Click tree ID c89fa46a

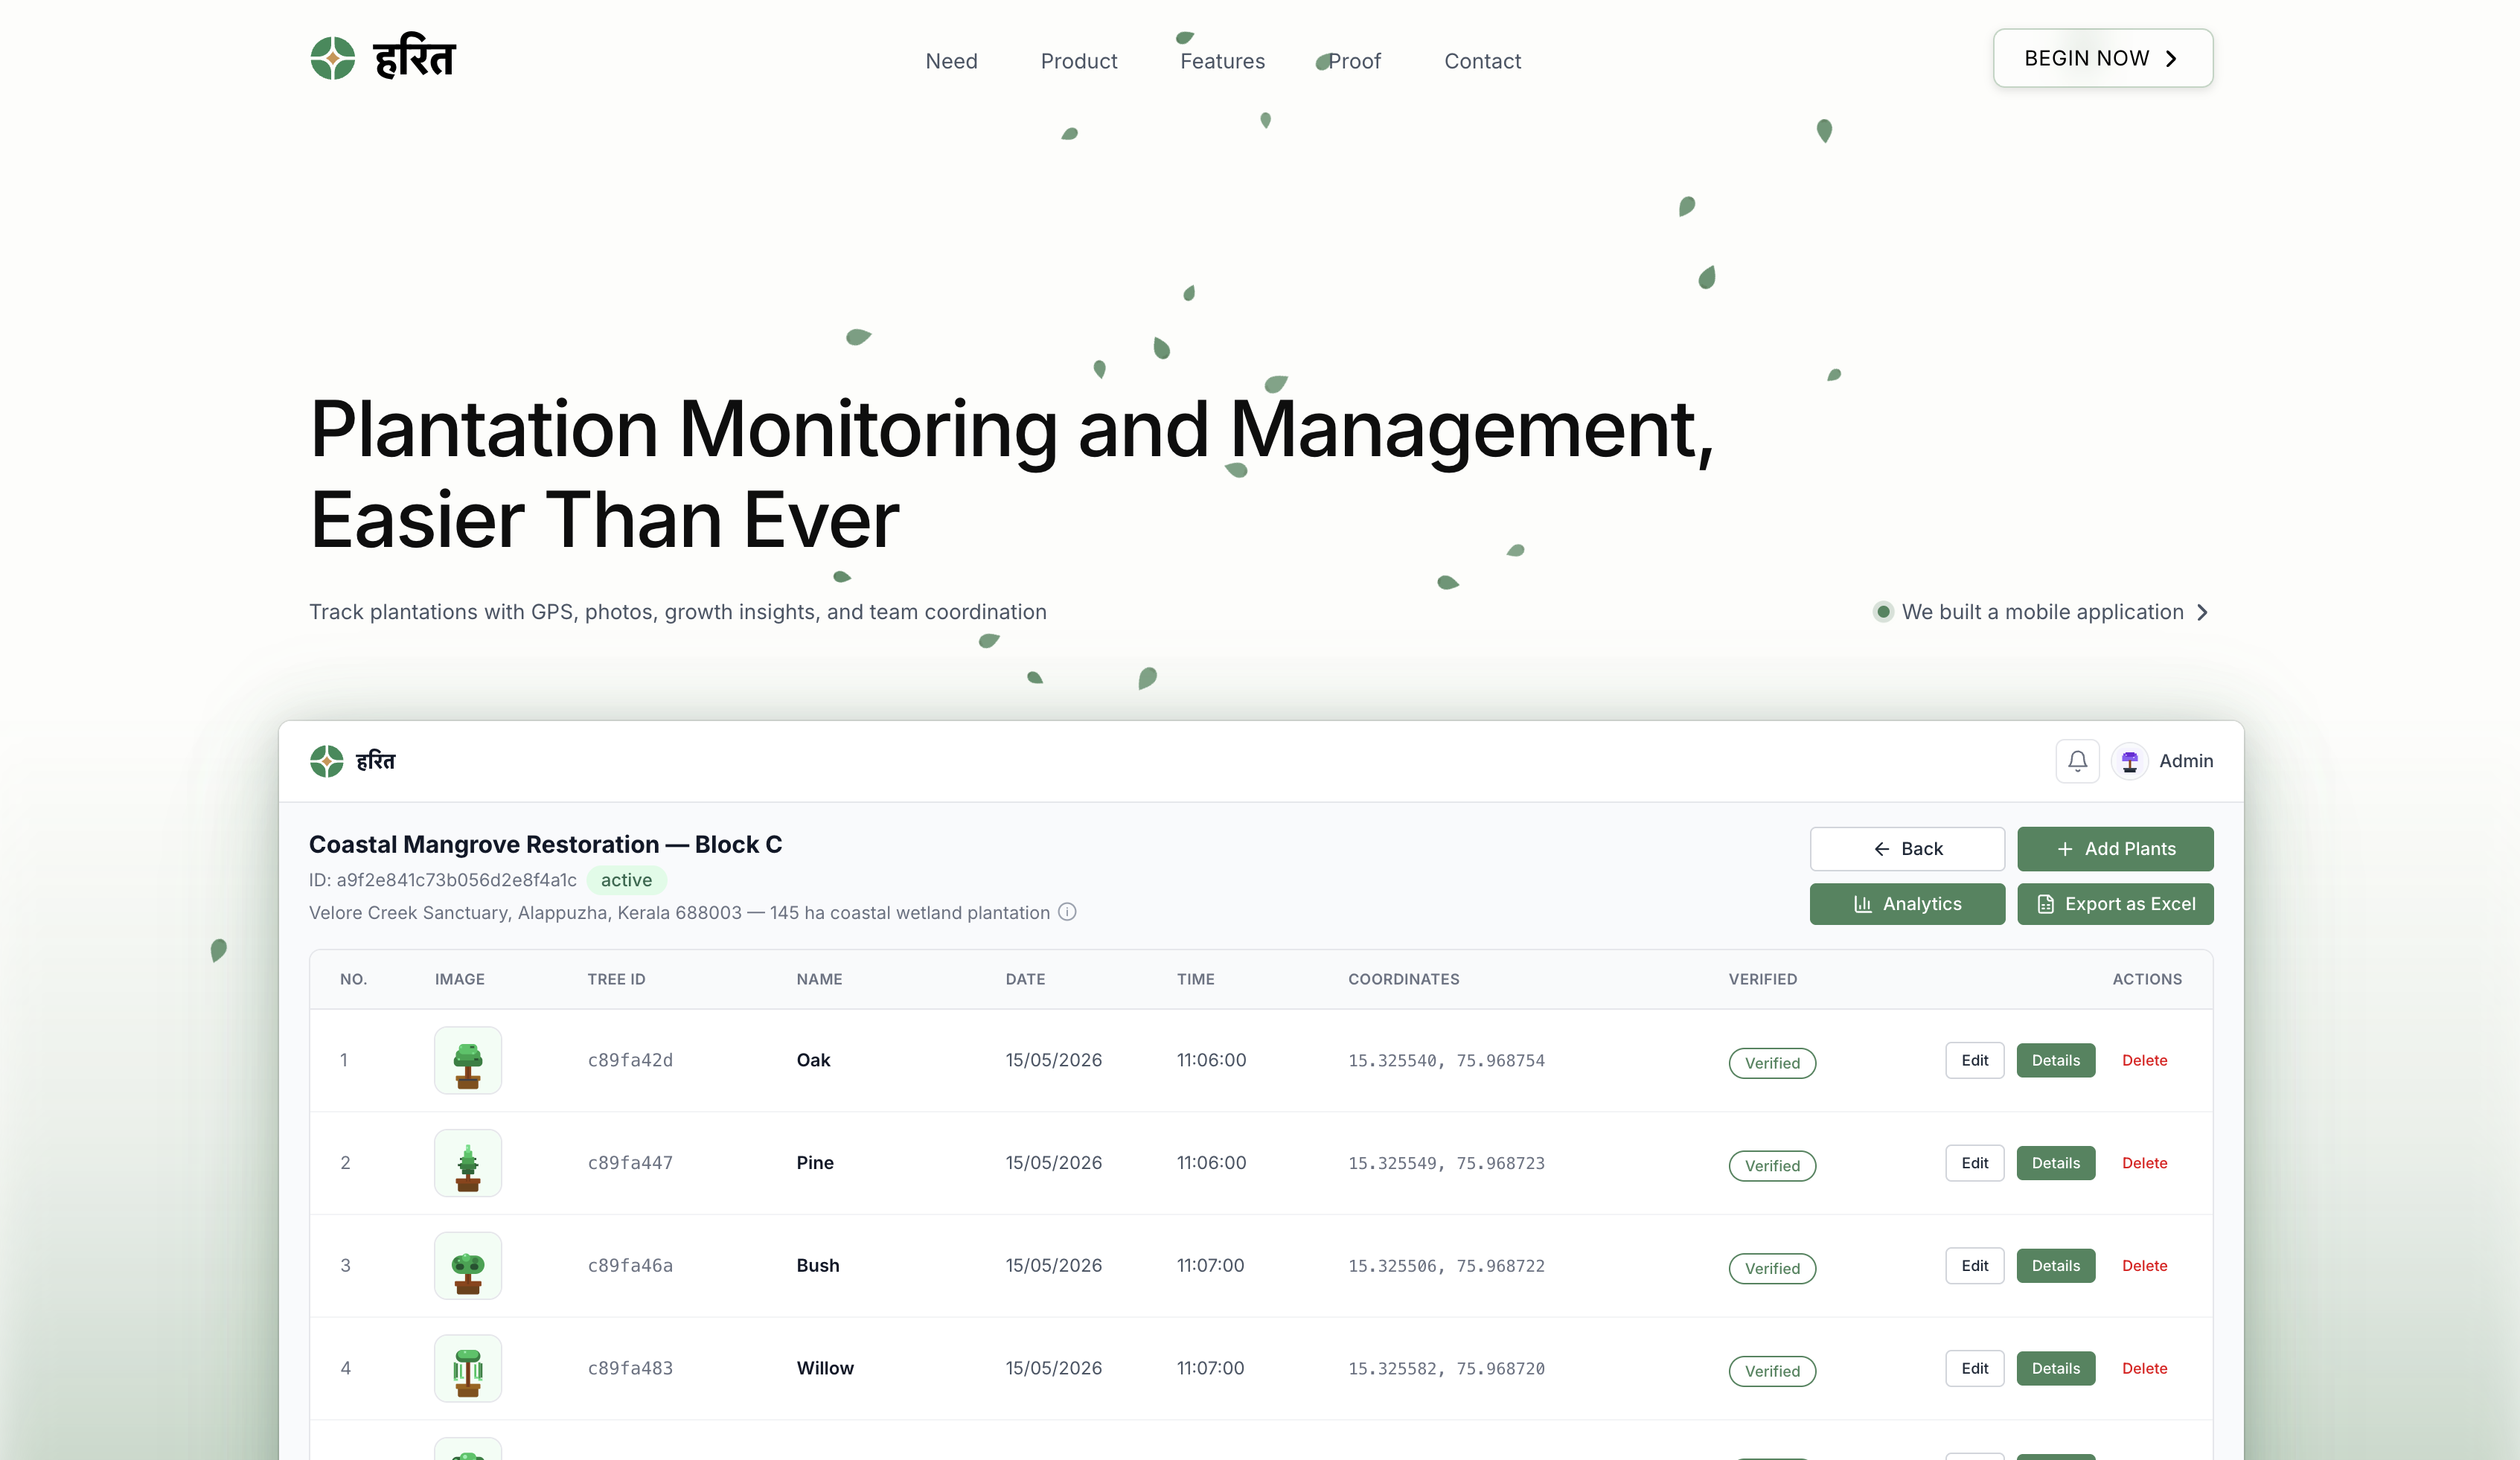coord(630,1266)
